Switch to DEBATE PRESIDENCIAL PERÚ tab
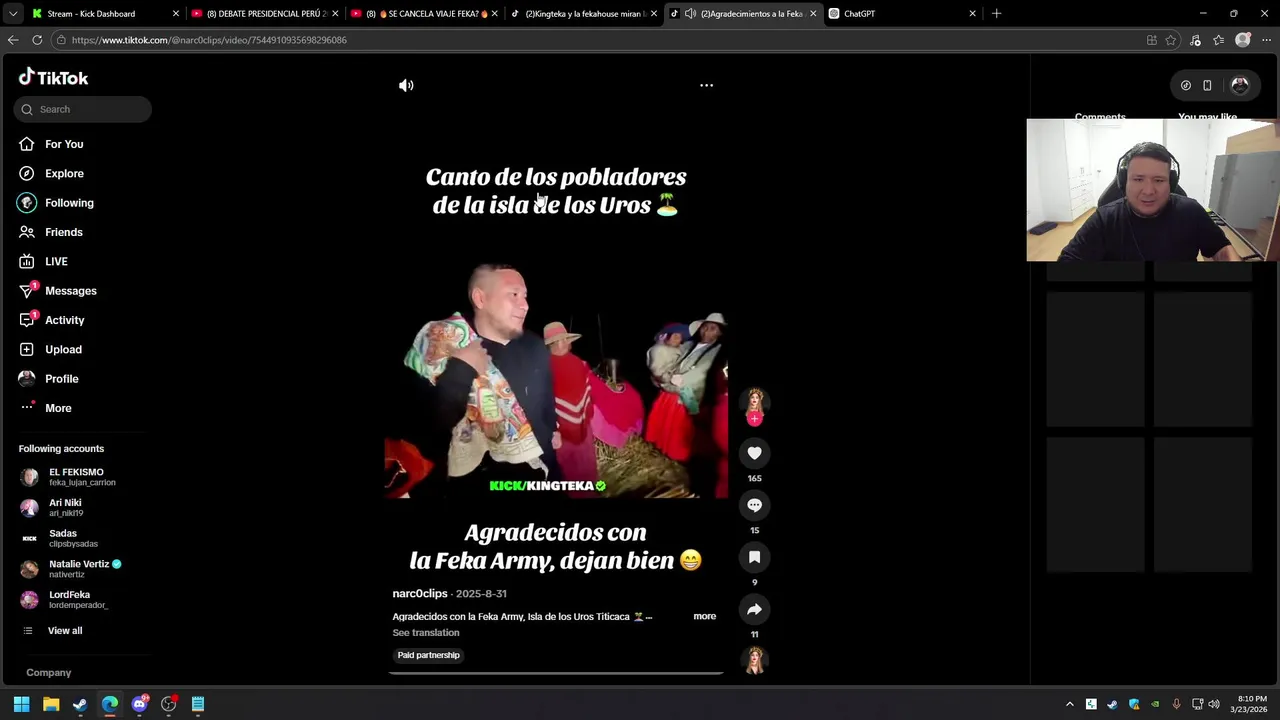 pos(266,14)
